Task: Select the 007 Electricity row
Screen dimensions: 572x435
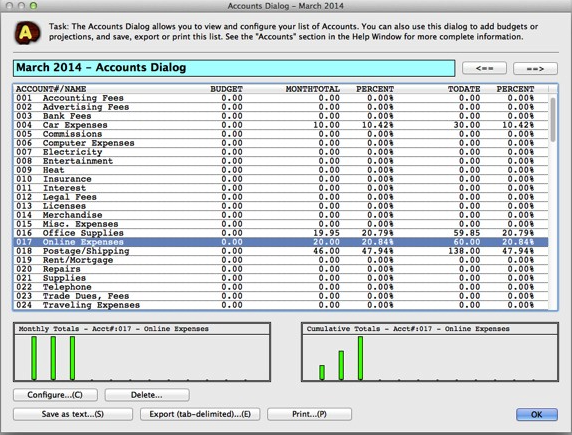Action: tap(281, 152)
